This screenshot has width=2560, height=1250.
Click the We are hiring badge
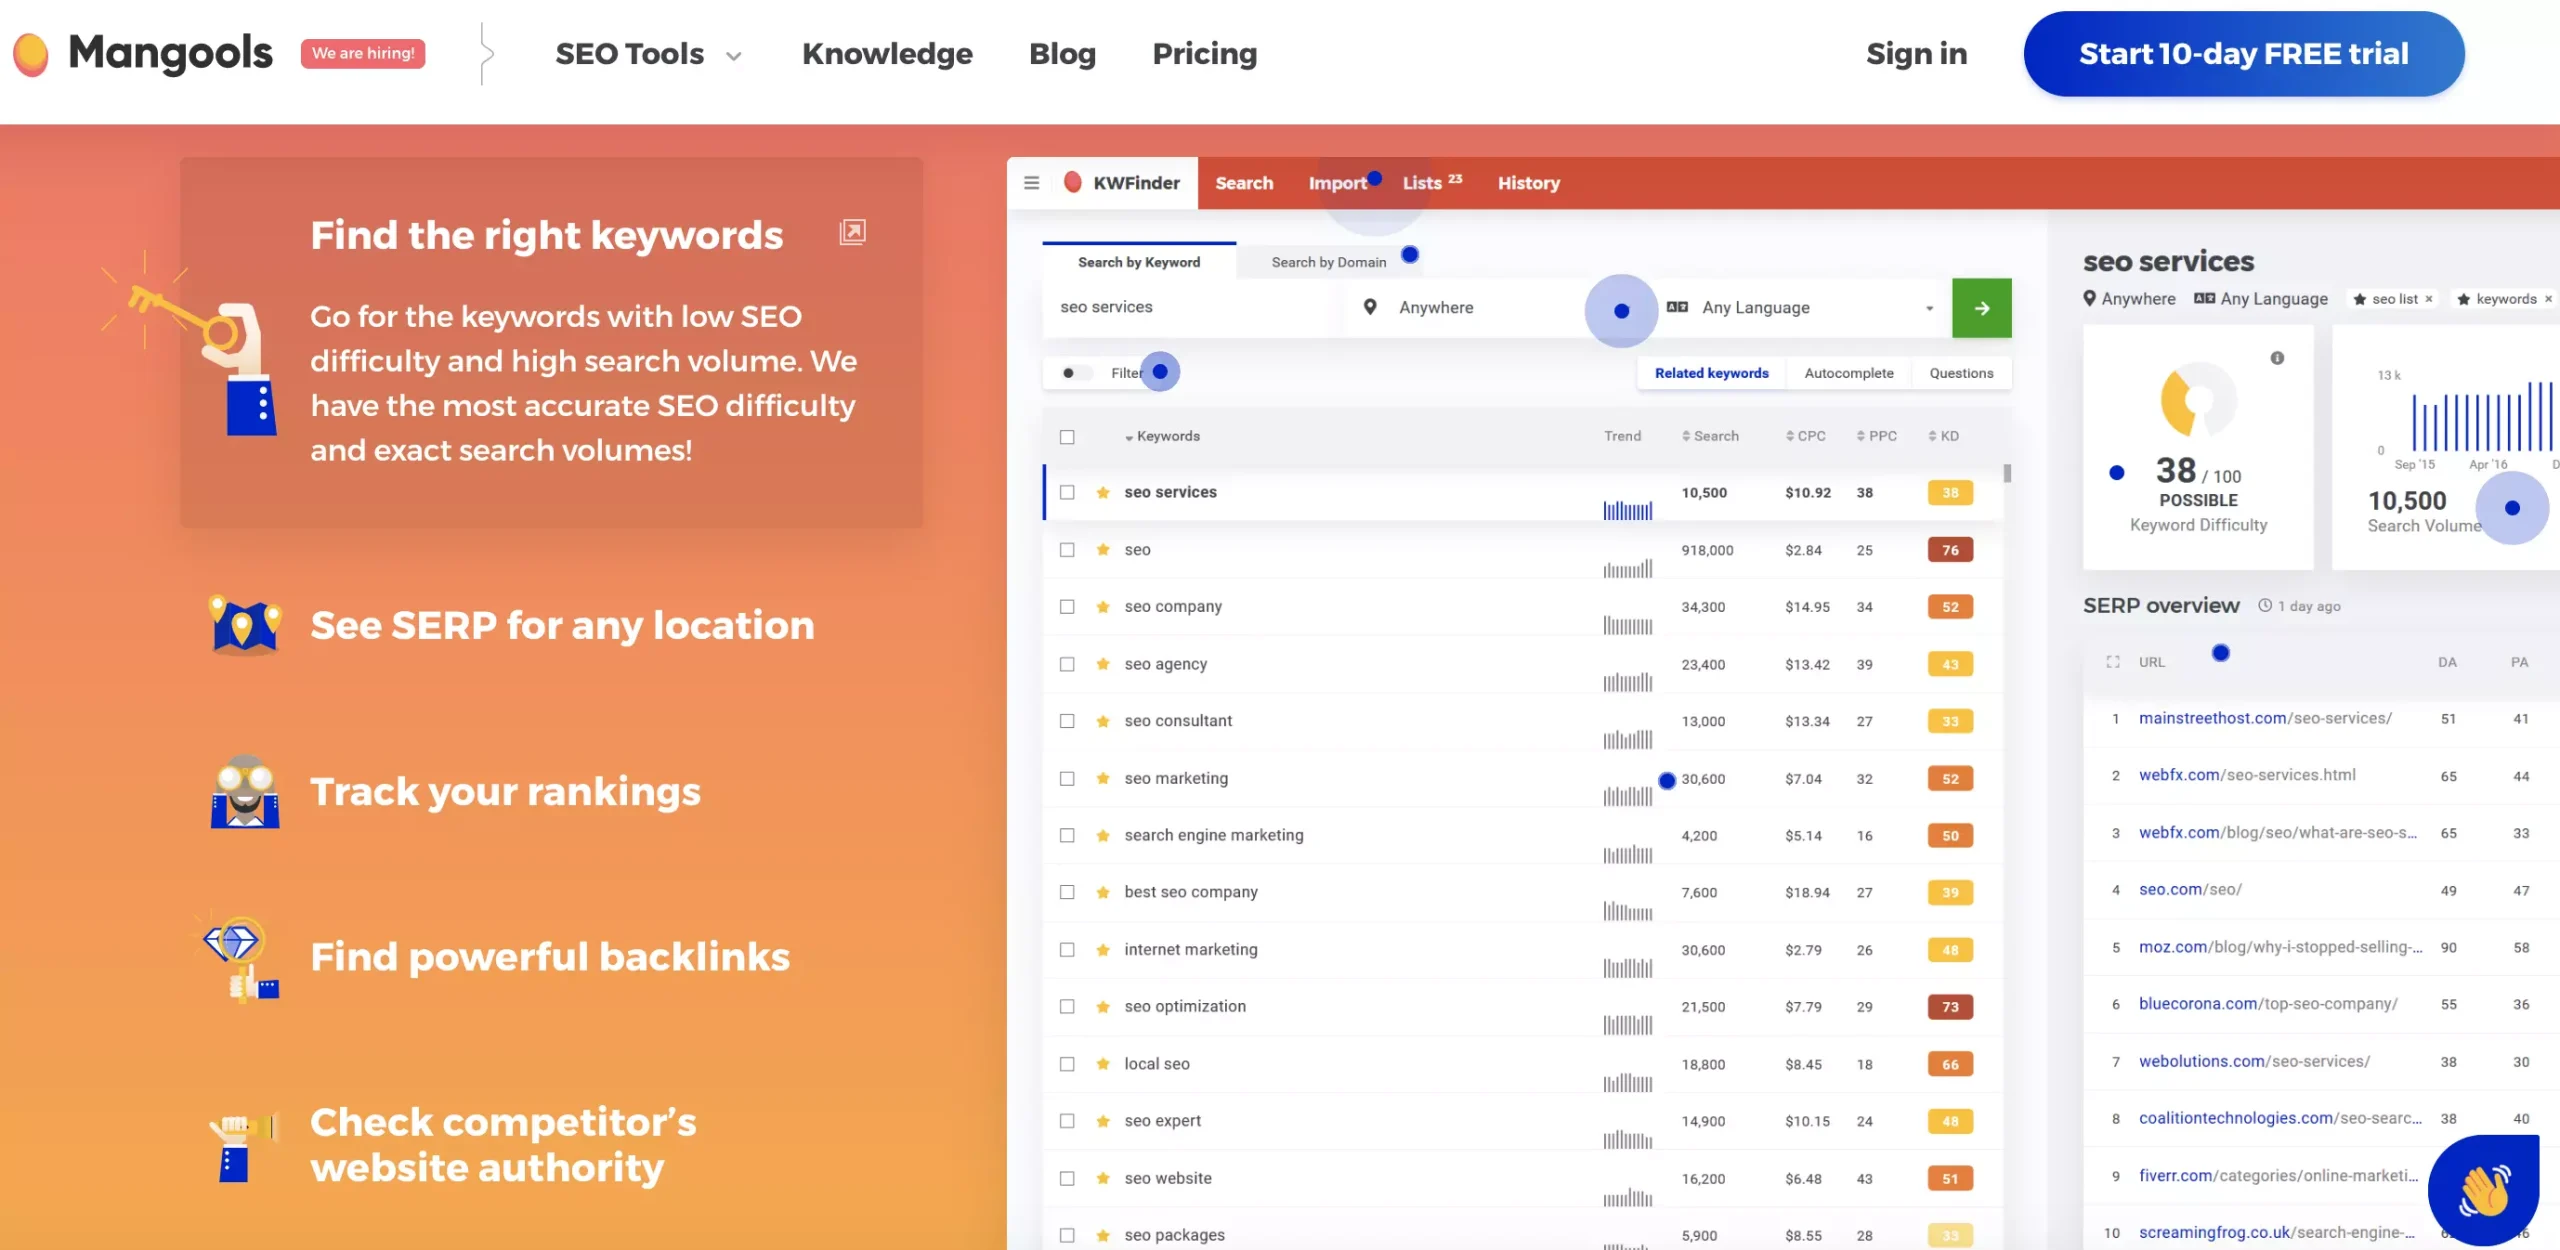[363, 53]
